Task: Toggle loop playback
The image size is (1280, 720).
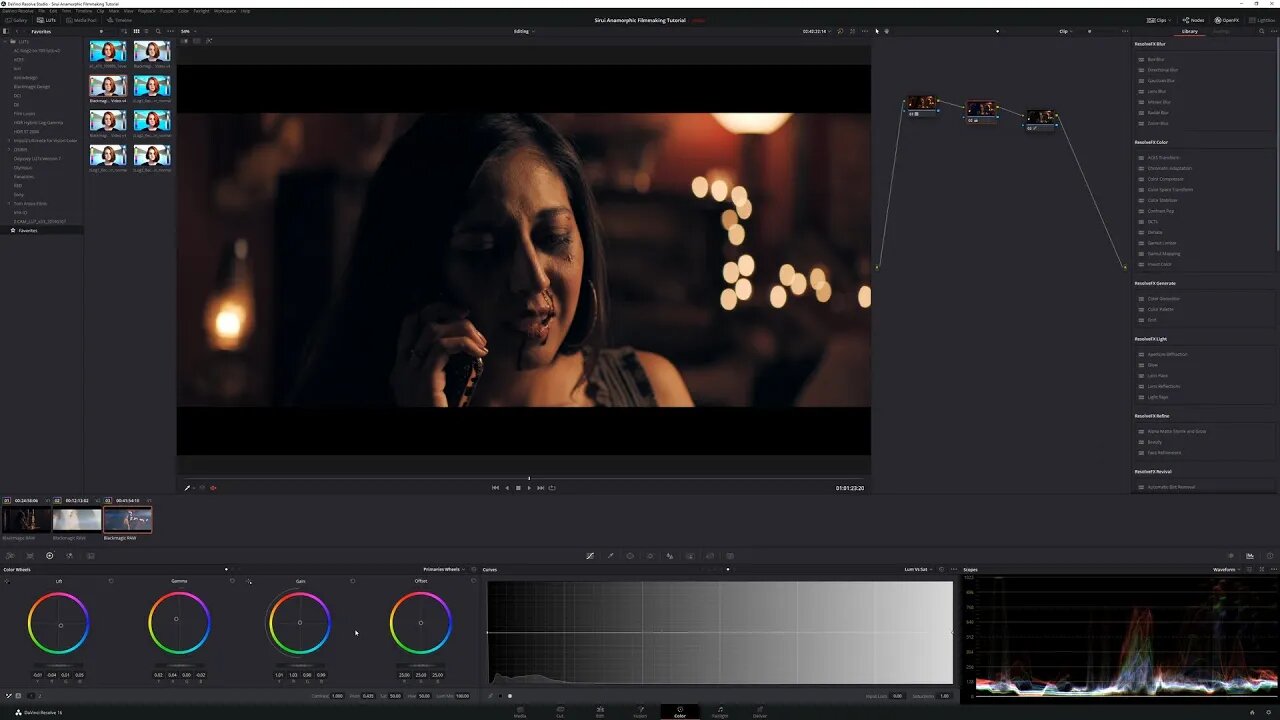Action: coord(552,488)
